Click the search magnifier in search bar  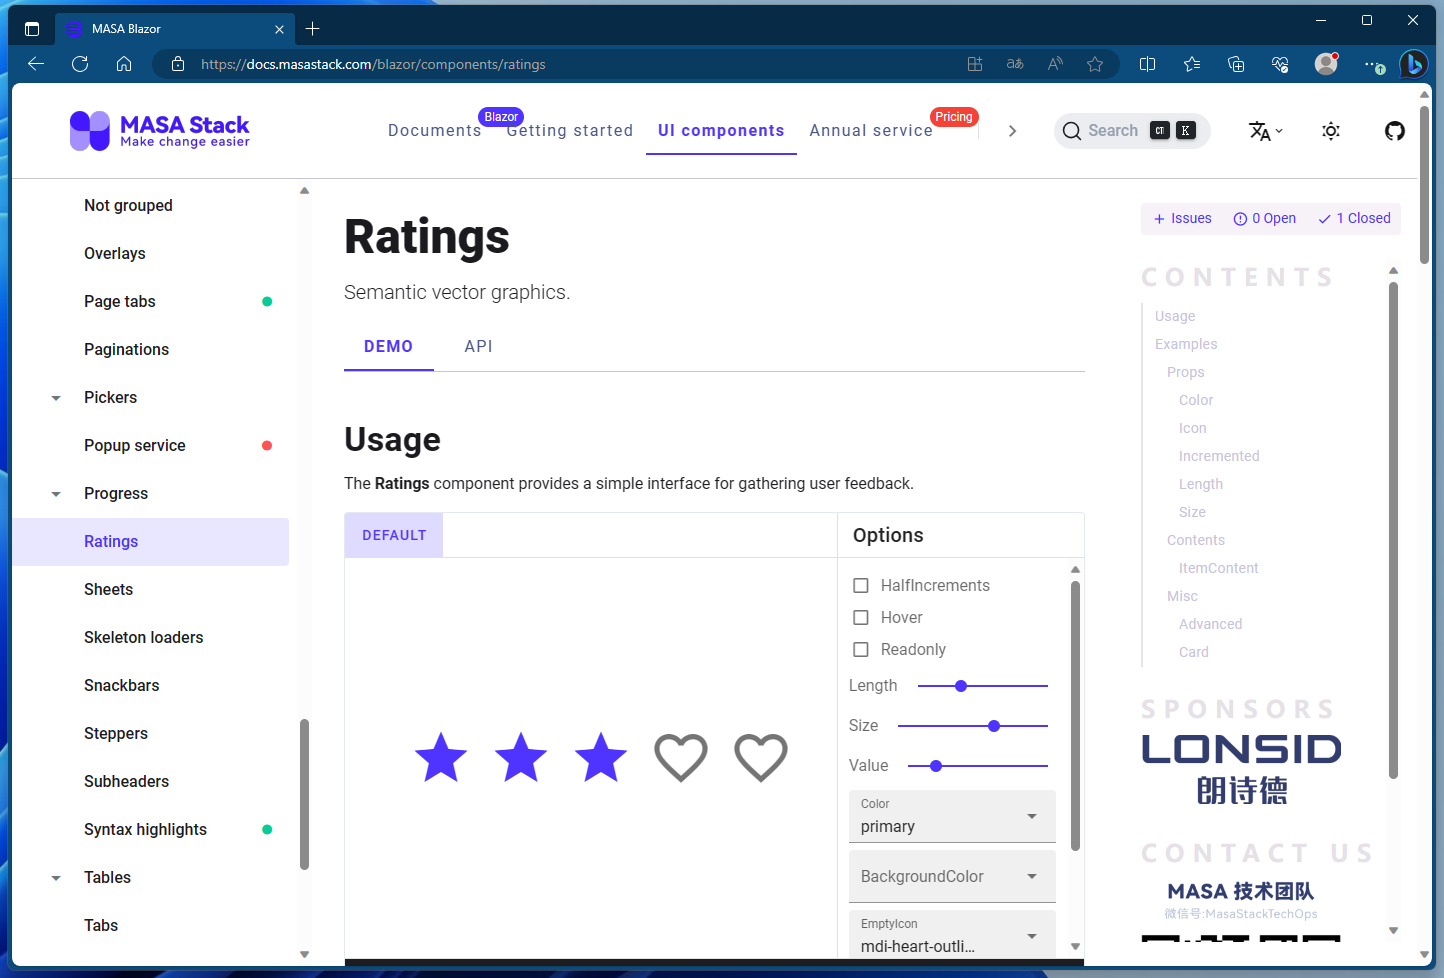(1072, 131)
